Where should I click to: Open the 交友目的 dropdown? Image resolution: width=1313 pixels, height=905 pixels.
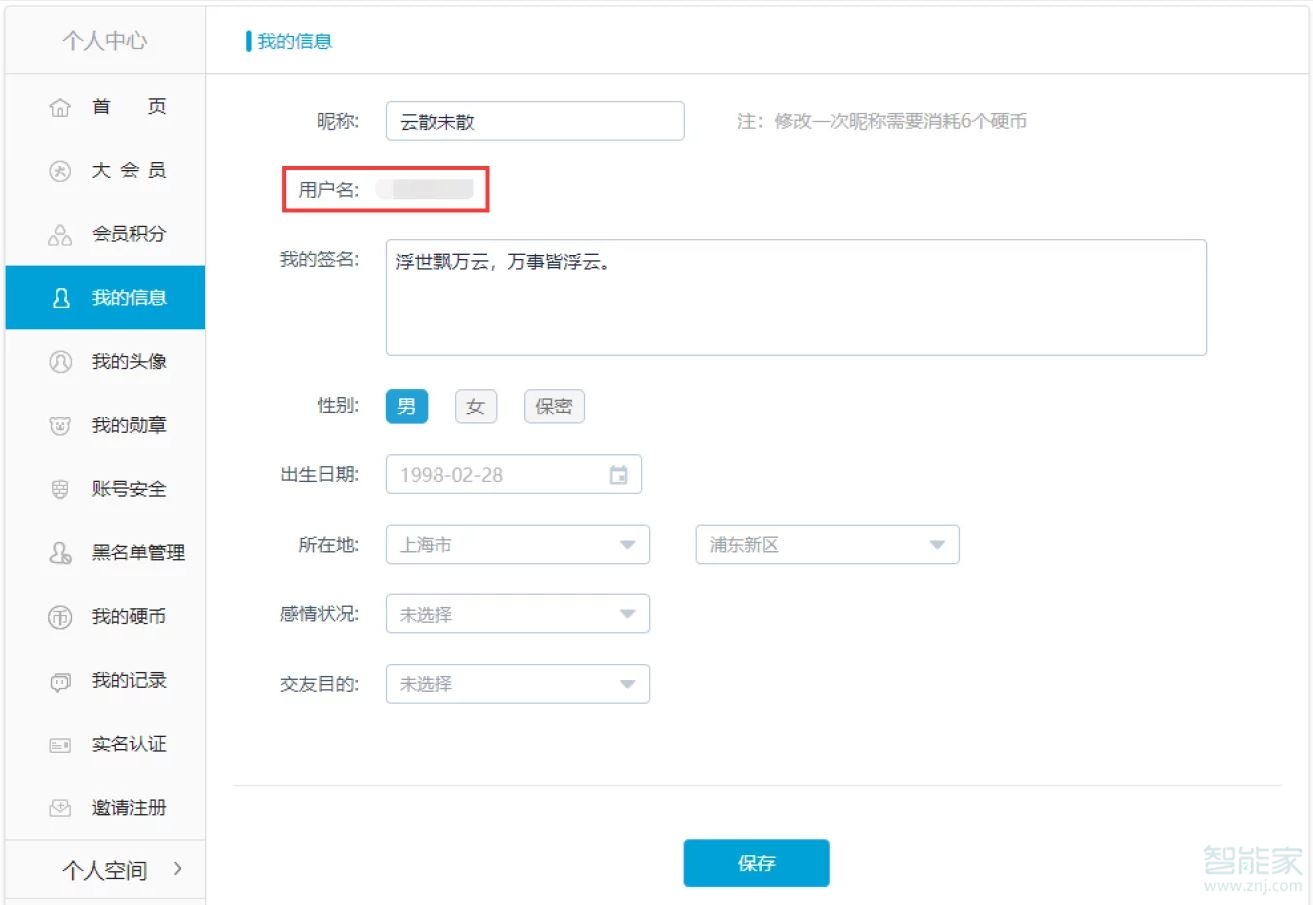(518, 684)
